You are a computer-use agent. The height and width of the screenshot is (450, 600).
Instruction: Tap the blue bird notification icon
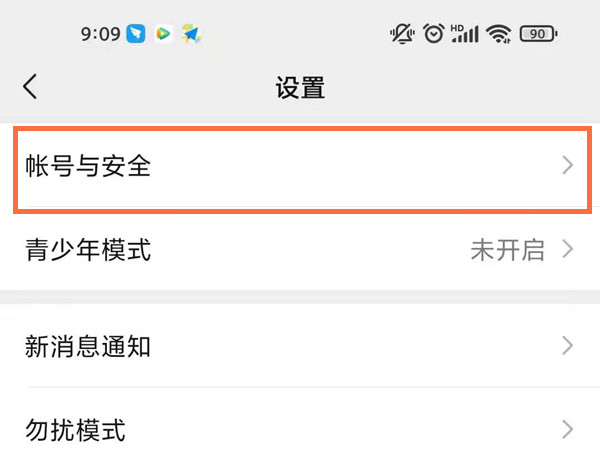click(x=137, y=34)
